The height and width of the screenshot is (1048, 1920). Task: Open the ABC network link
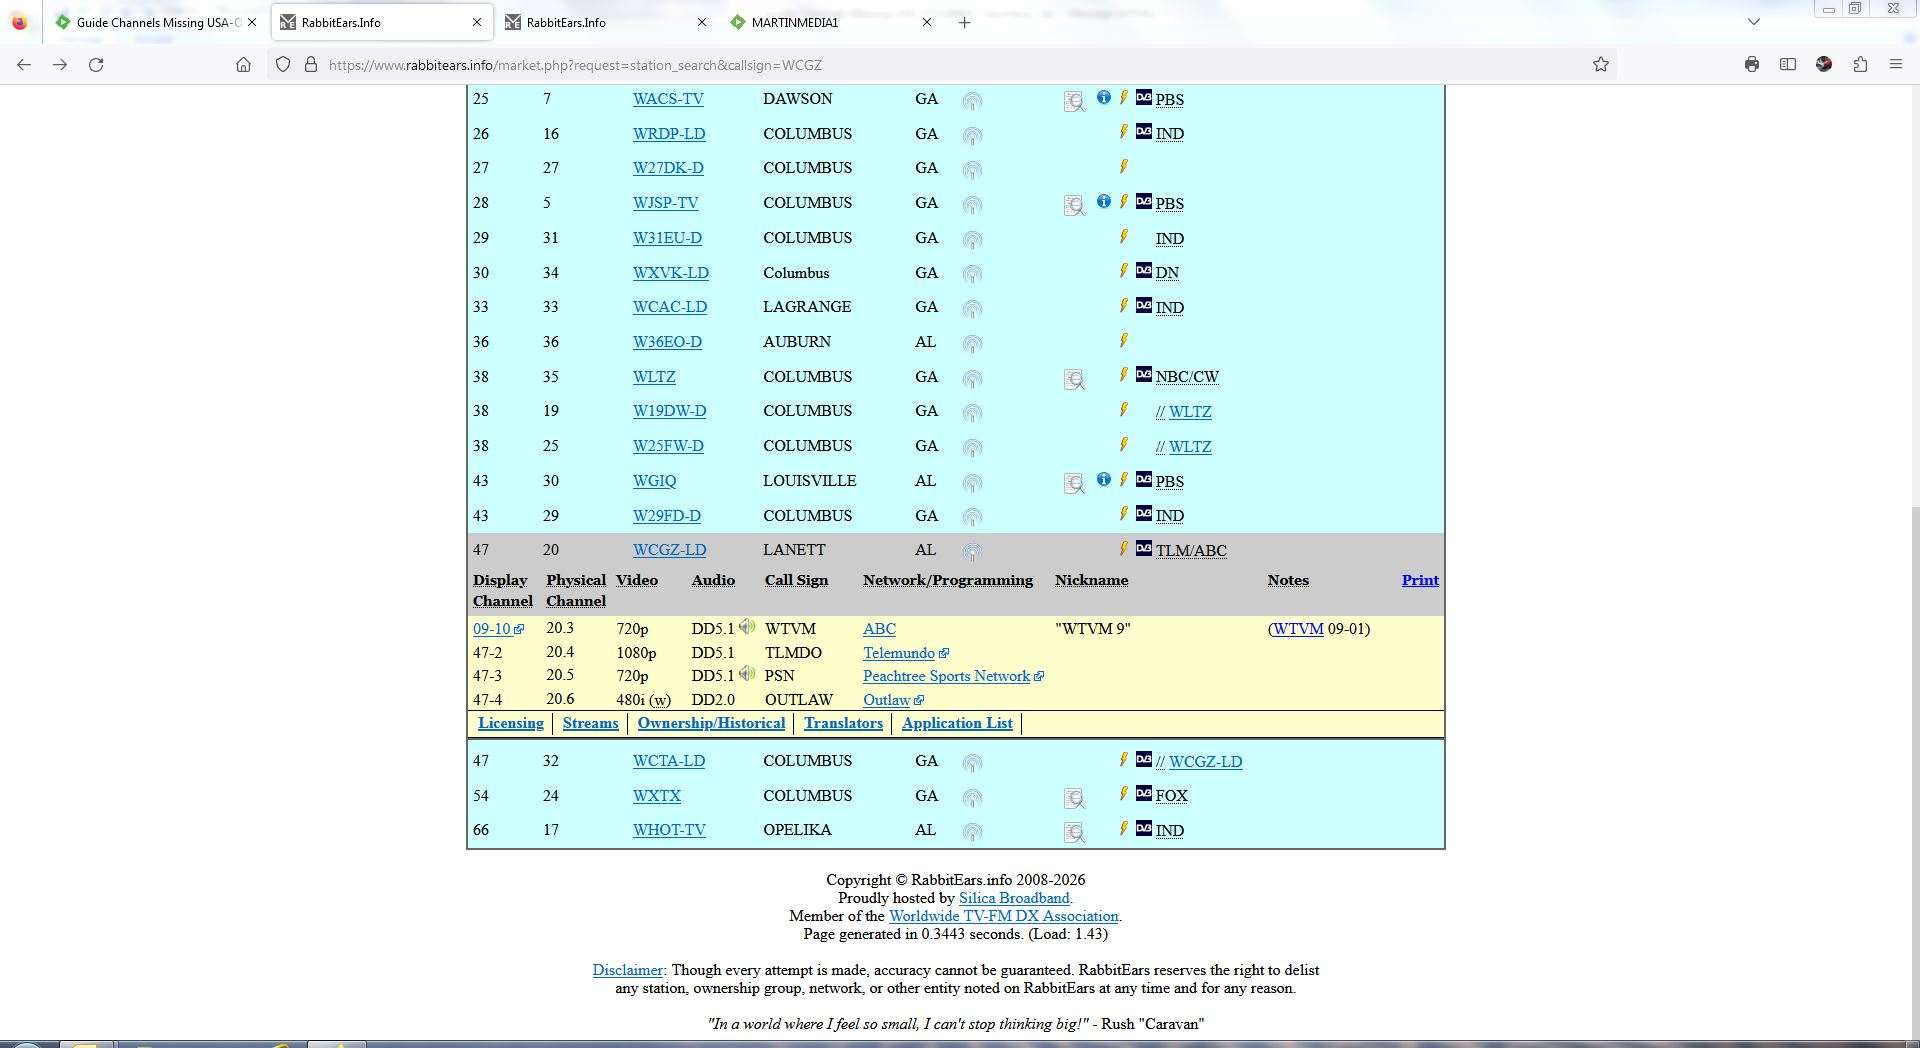(x=879, y=629)
